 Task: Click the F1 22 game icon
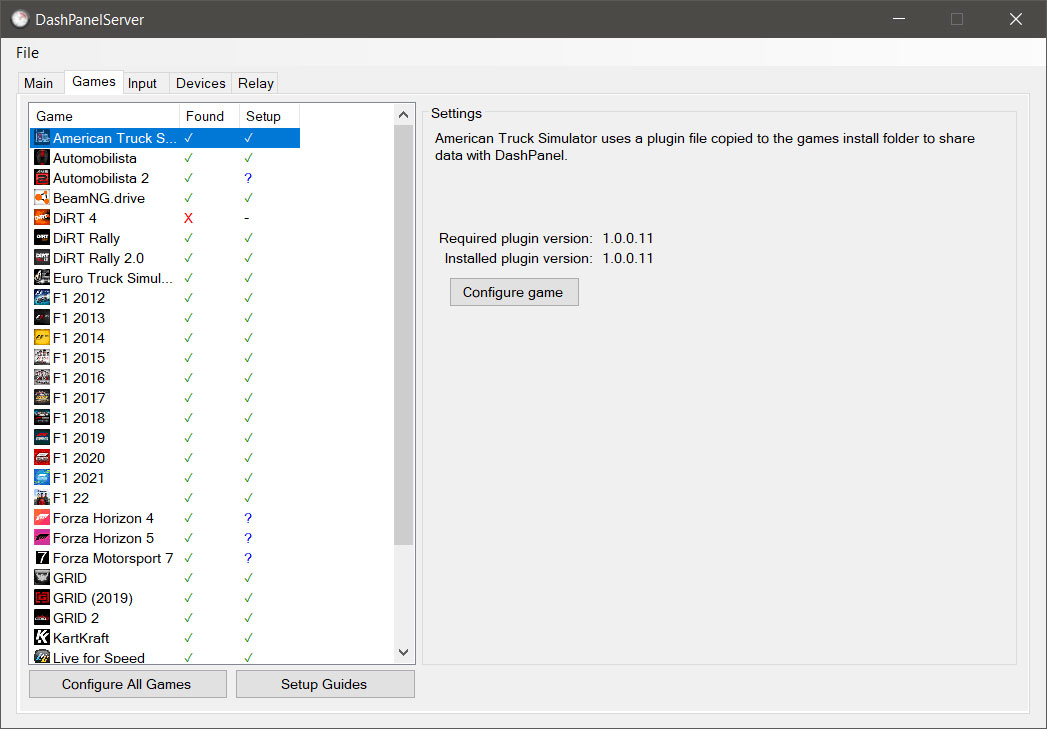point(42,498)
